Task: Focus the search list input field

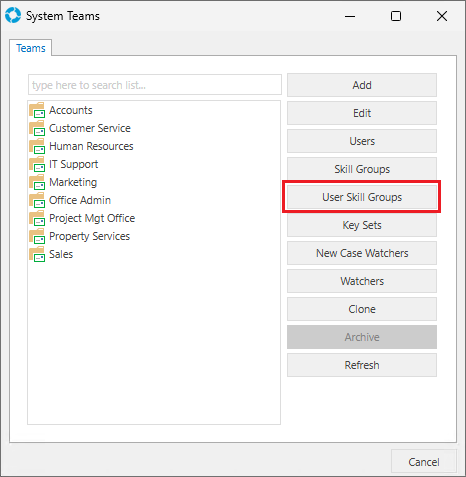Action: click(155, 85)
